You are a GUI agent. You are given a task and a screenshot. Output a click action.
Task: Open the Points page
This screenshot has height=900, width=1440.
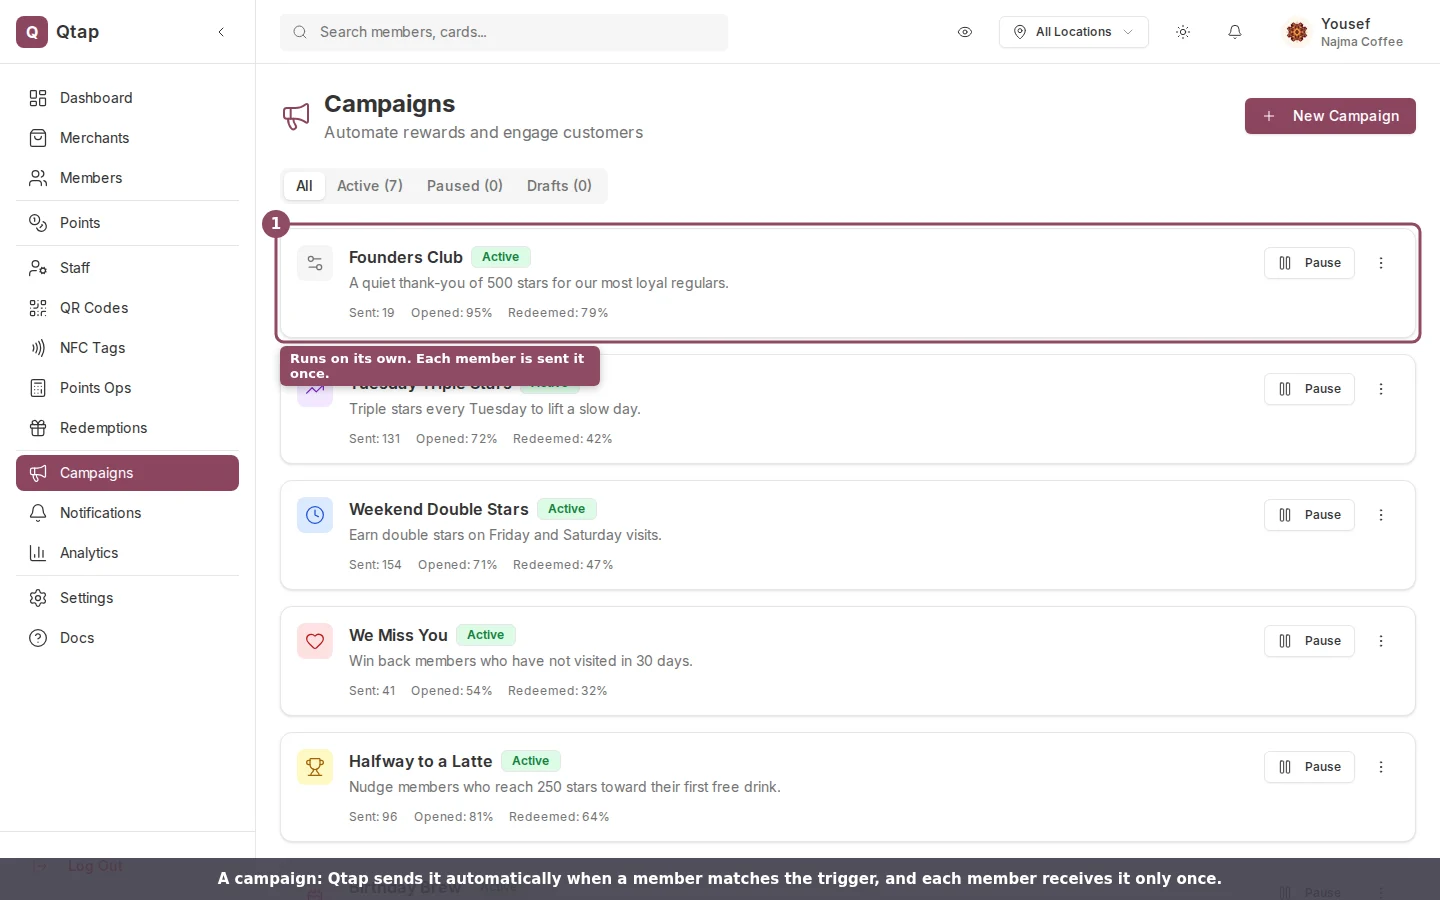point(127,223)
